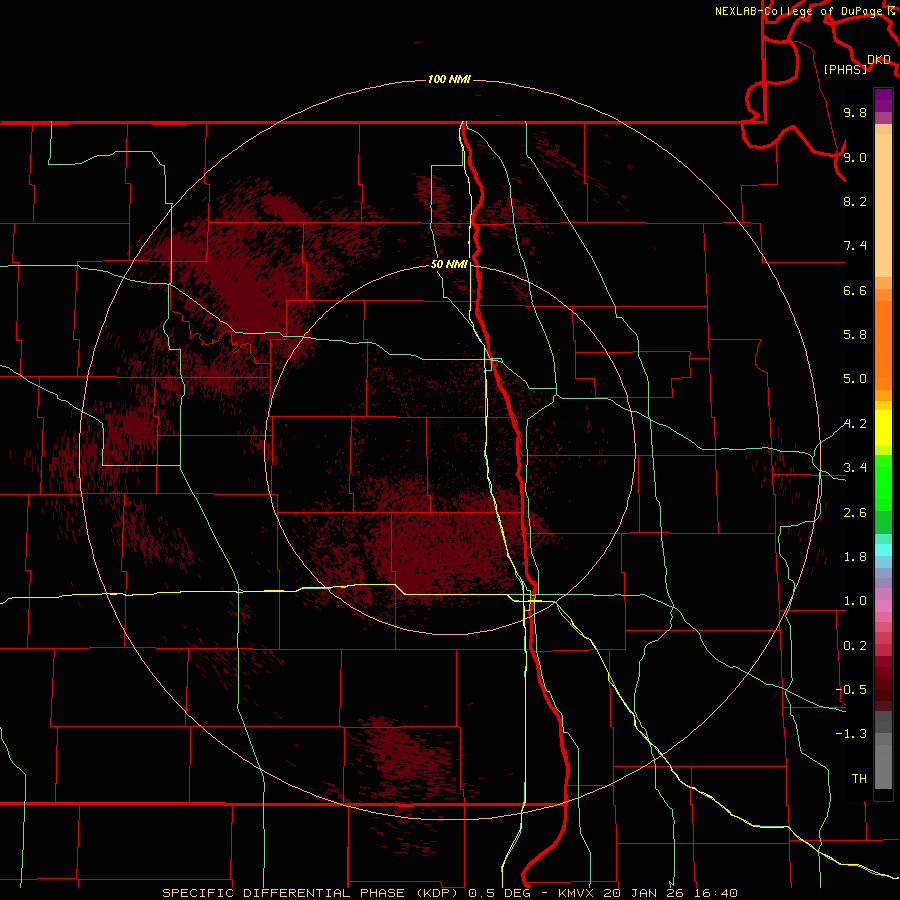Viewport: 900px width, 900px height.
Task: Click the DKD label above the color scale
Action: pyautogui.click(x=879, y=59)
